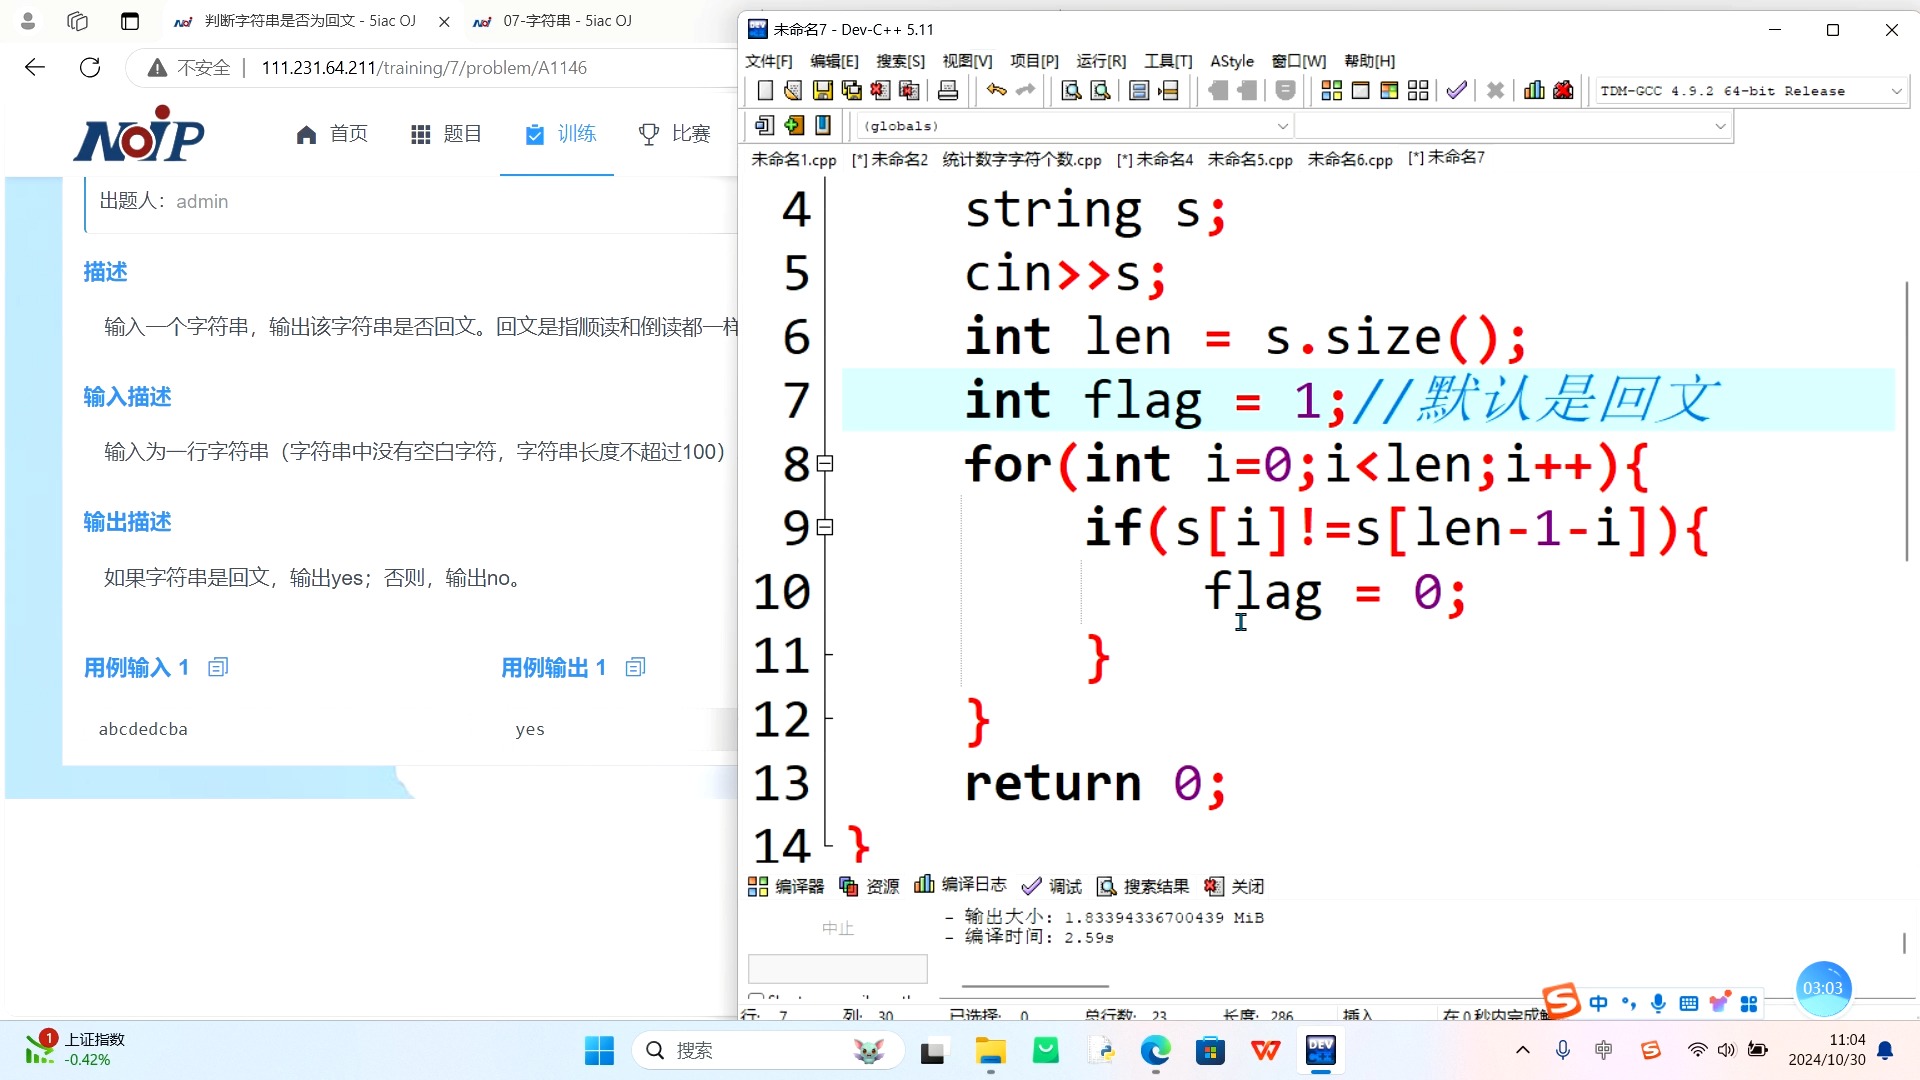Click the browser back arrow
The height and width of the screenshot is (1080, 1920).
35,67
